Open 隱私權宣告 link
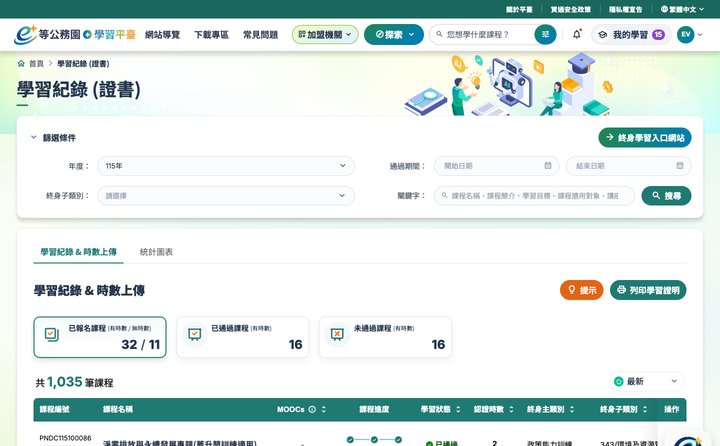The height and width of the screenshot is (446, 720). pos(625,9)
